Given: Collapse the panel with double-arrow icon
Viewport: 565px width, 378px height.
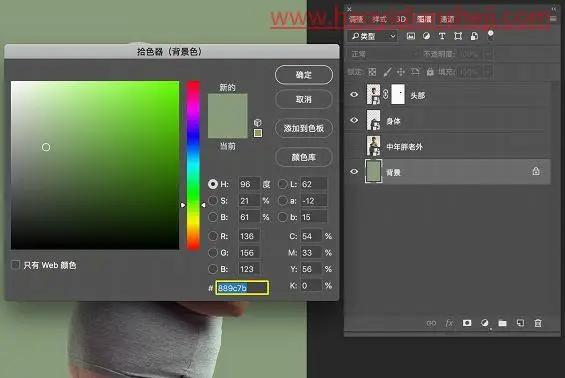Looking at the screenshot, I should 554,8.
